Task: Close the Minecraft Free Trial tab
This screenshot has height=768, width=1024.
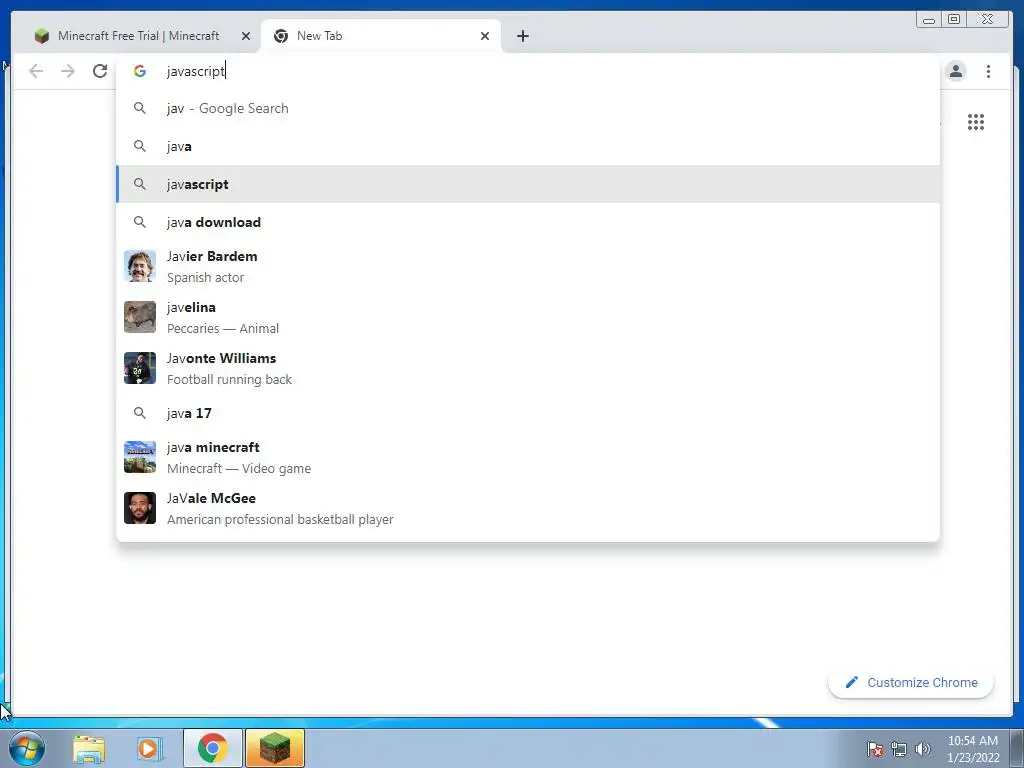Action: pos(246,36)
